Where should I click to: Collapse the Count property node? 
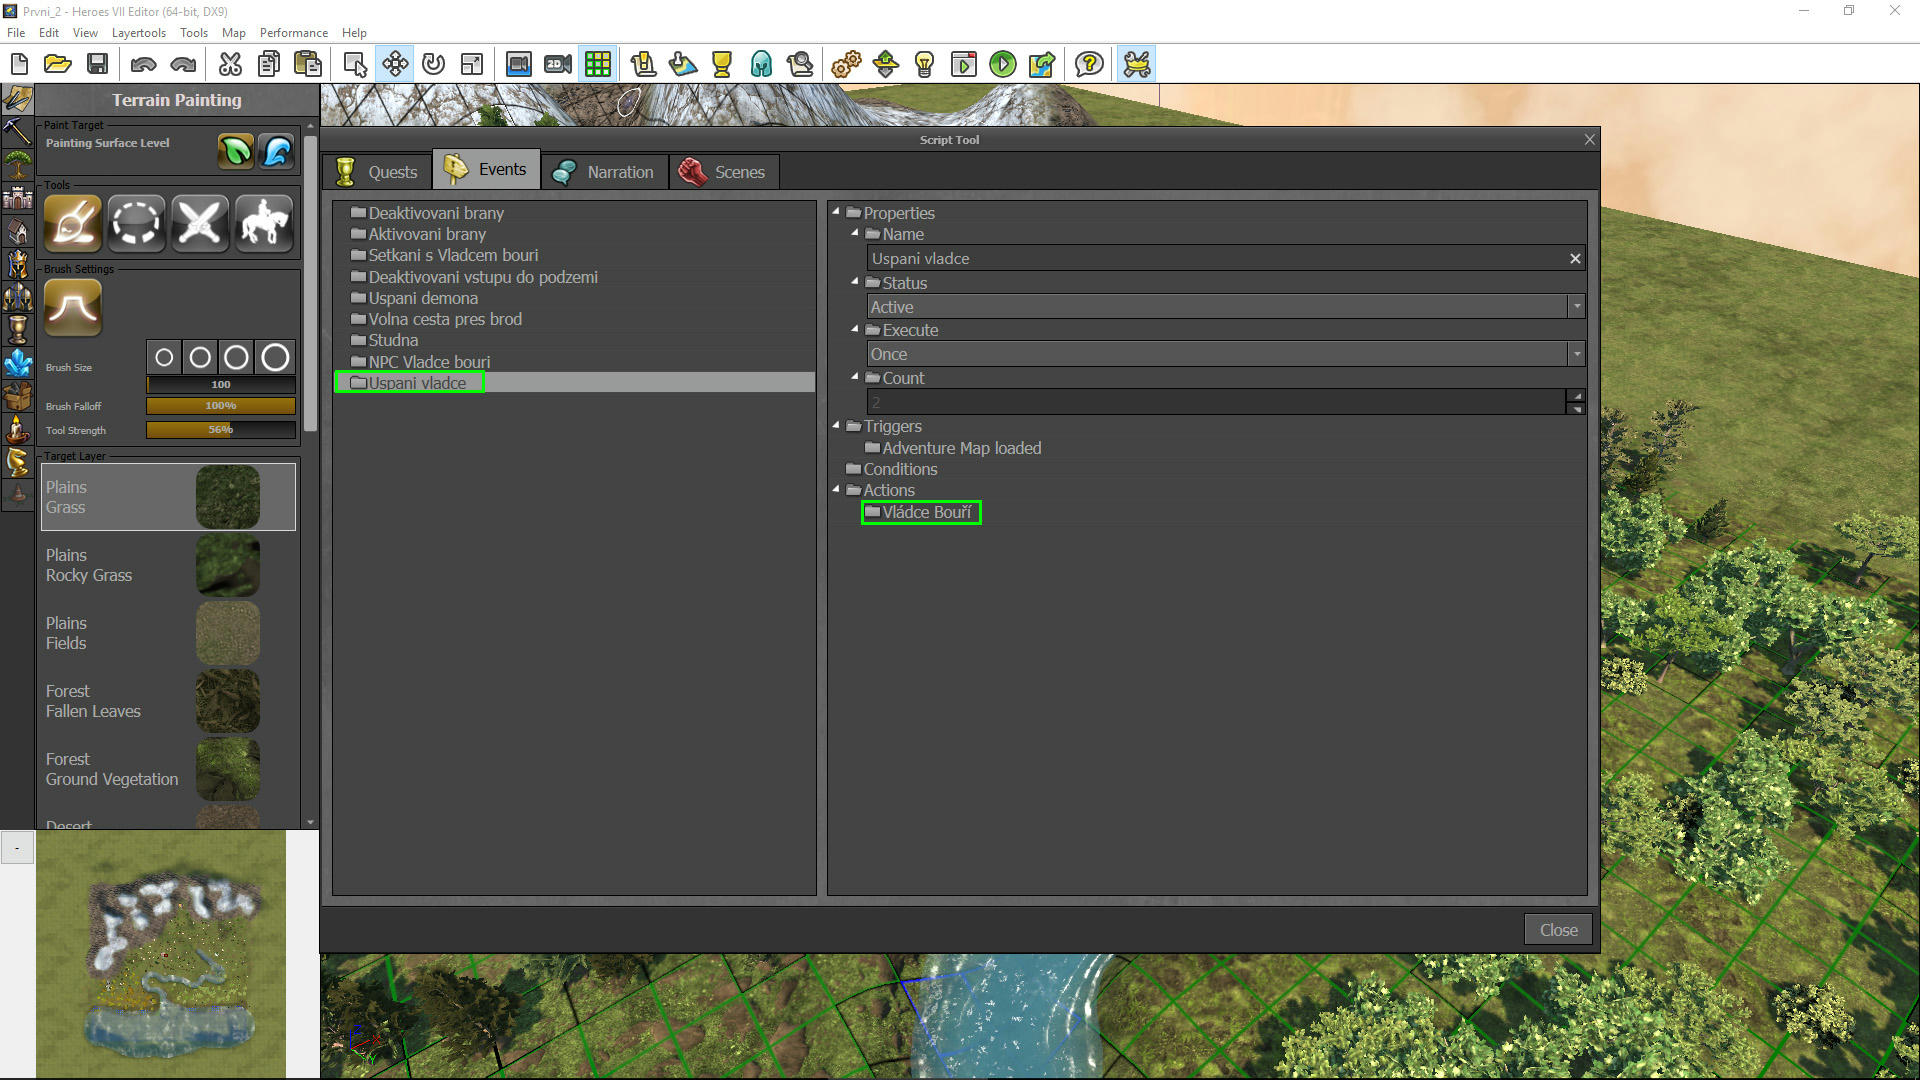pos(855,377)
